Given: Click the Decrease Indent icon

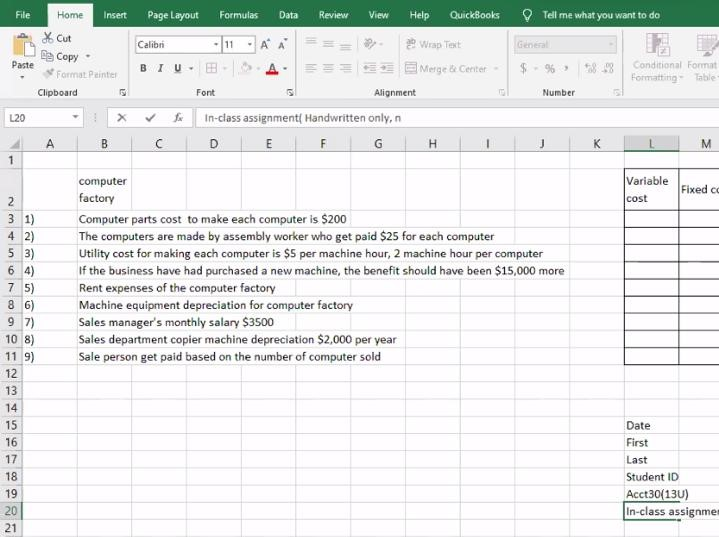Looking at the screenshot, I should tap(369, 68).
